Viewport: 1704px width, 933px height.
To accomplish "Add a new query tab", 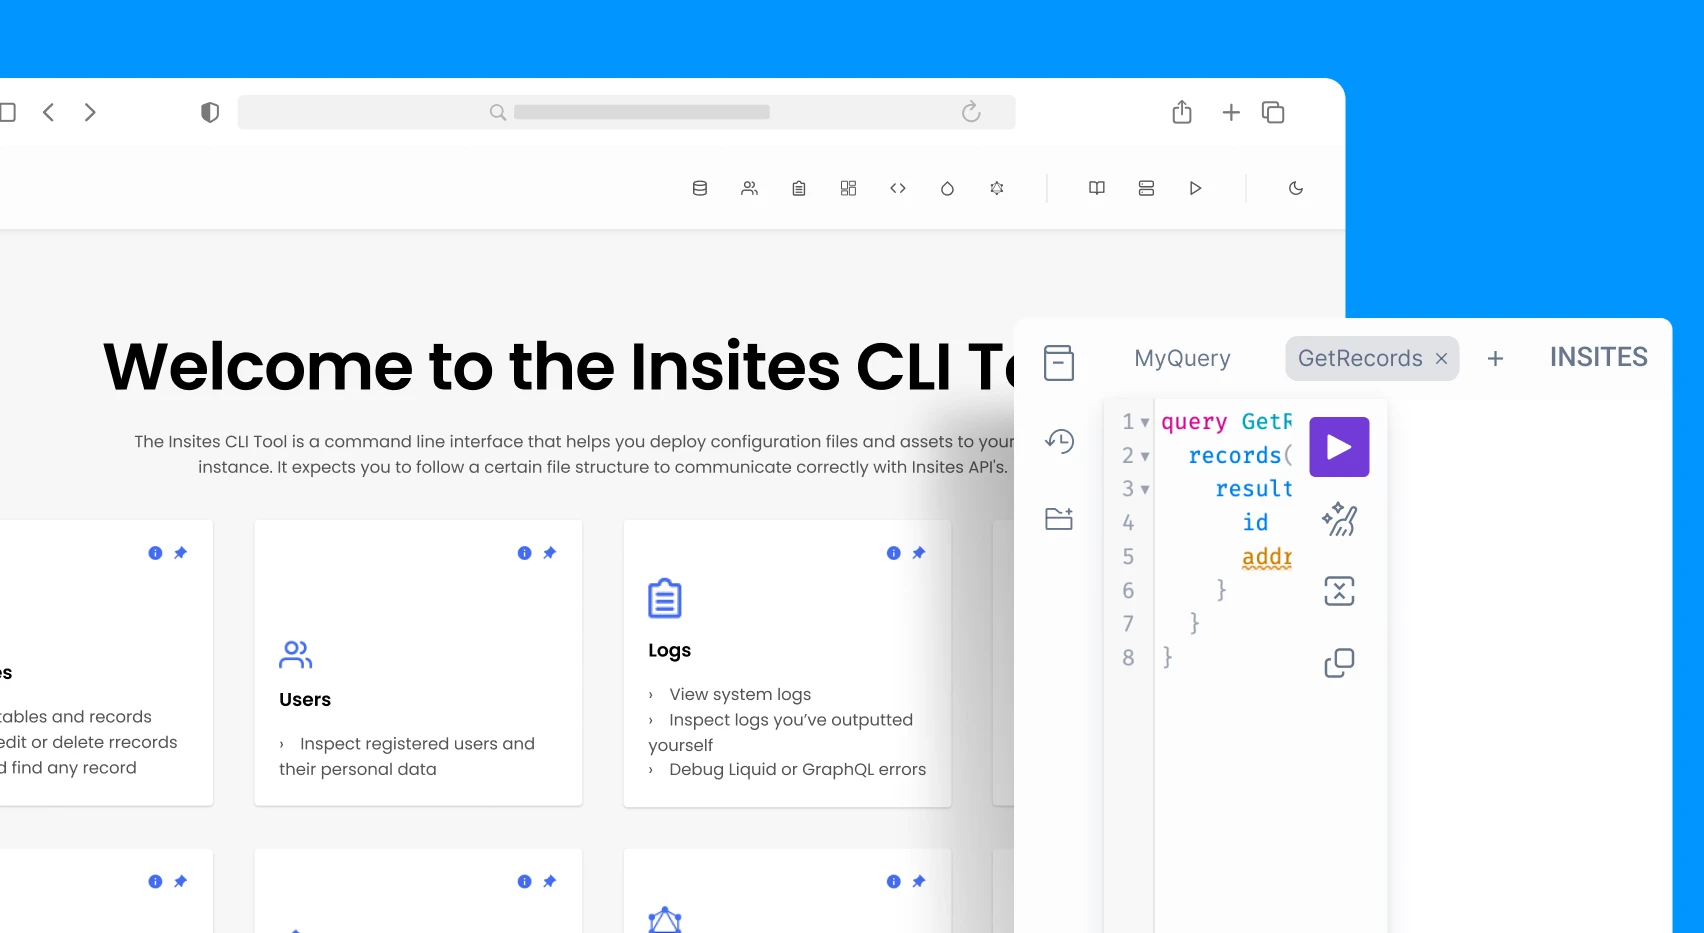I will tap(1495, 359).
